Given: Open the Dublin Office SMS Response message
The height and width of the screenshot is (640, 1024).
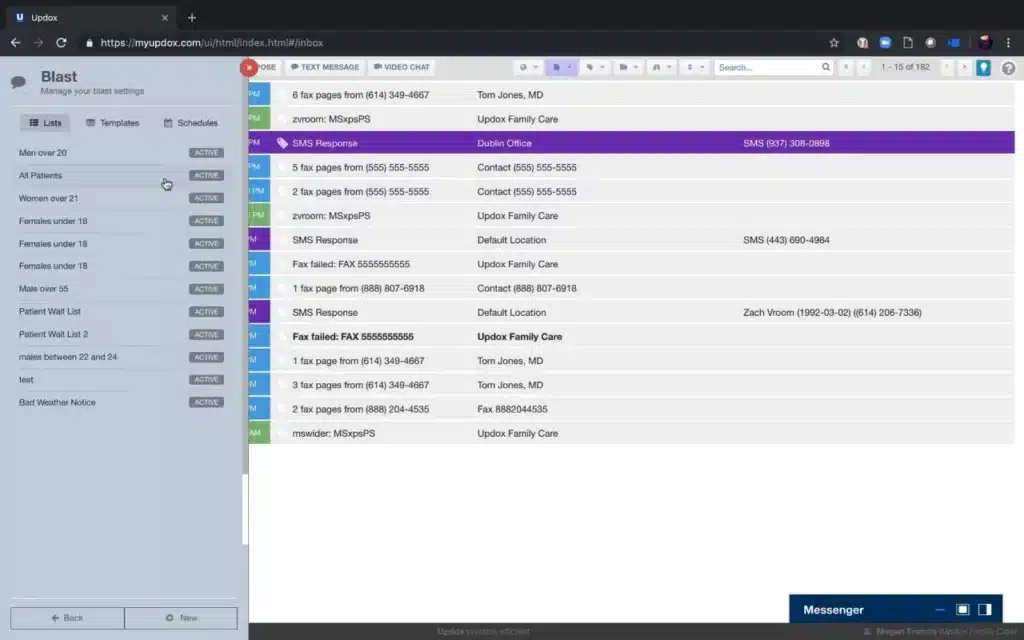Looking at the screenshot, I should (x=632, y=143).
